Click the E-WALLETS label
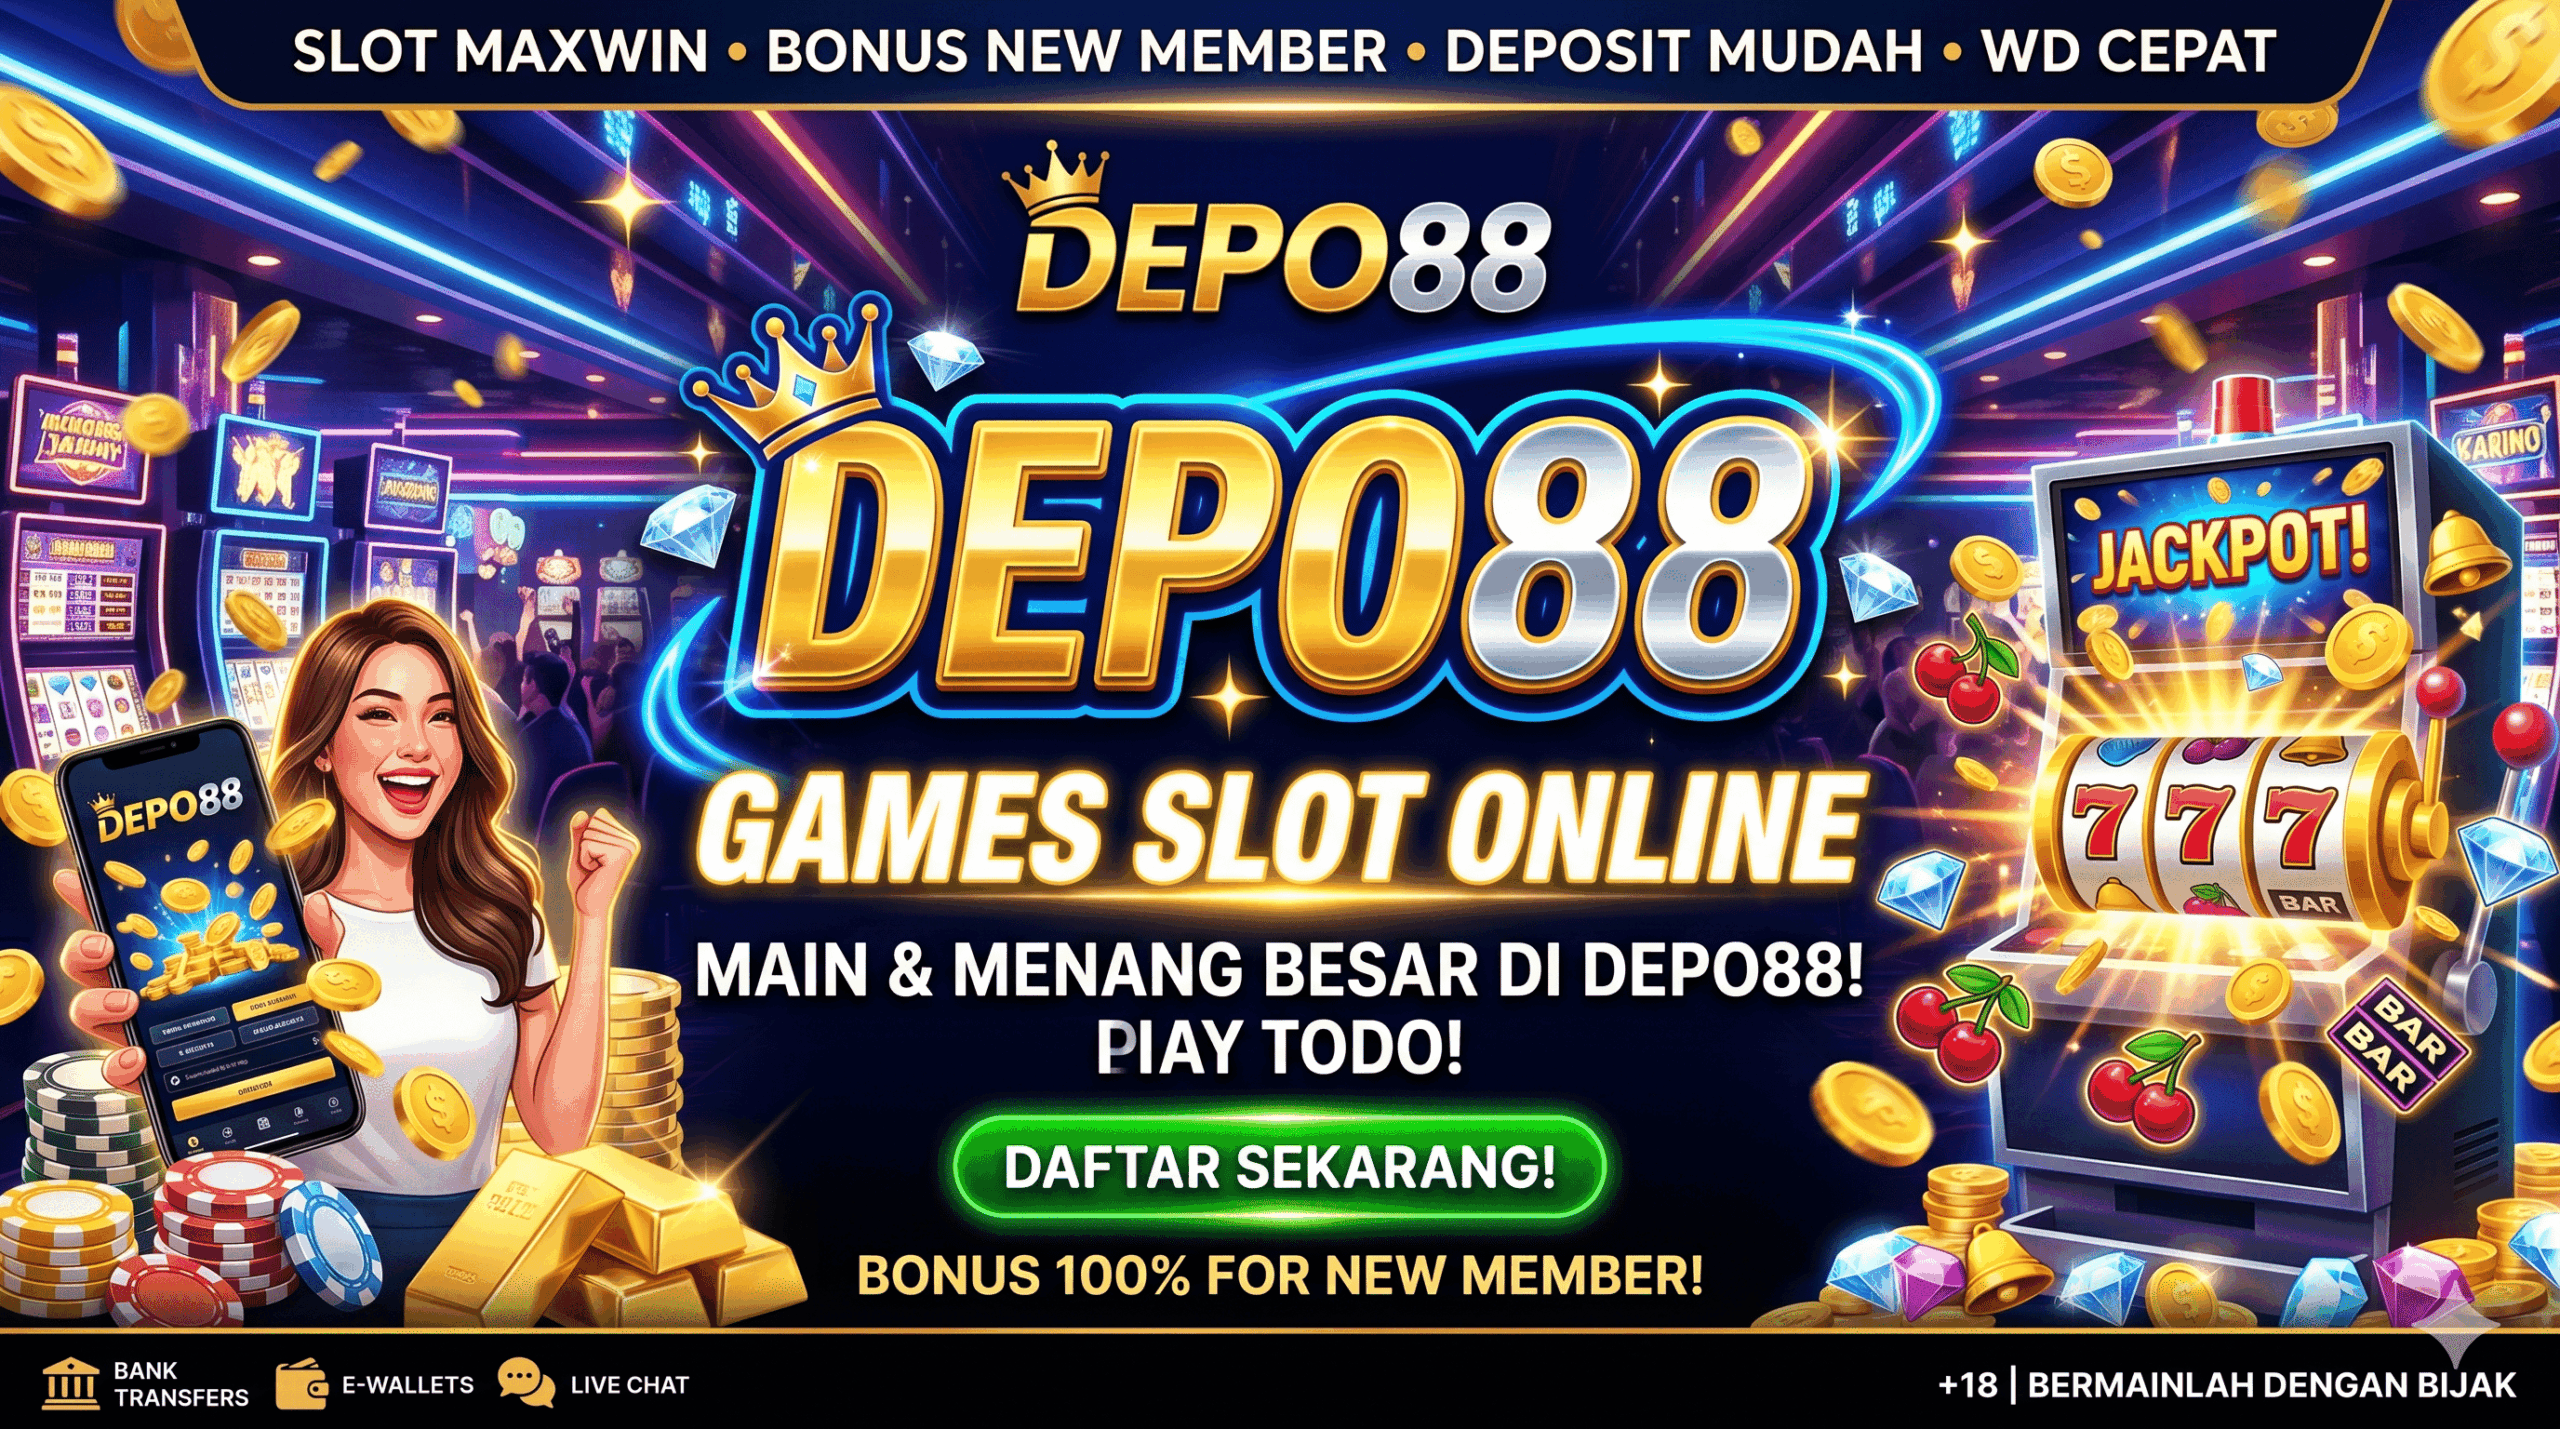 coord(407,1385)
